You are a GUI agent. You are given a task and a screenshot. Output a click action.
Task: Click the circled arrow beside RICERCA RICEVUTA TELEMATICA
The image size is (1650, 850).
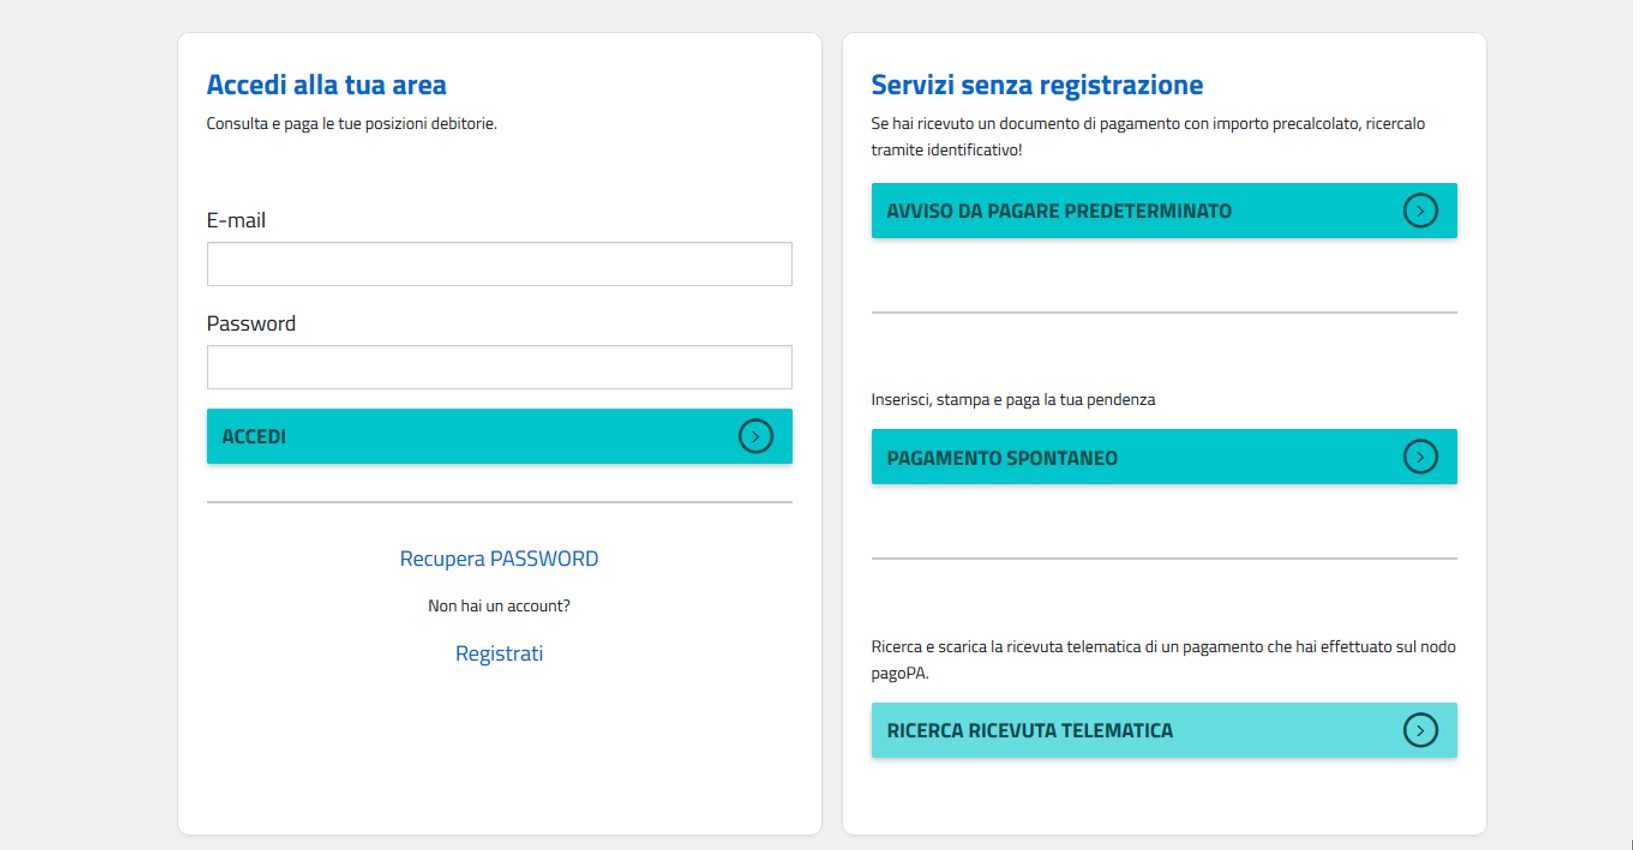coord(1420,730)
